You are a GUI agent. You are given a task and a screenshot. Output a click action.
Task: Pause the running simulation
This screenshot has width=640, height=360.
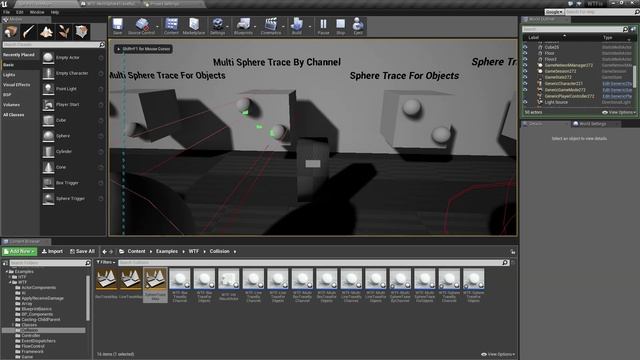pyautogui.click(x=323, y=26)
